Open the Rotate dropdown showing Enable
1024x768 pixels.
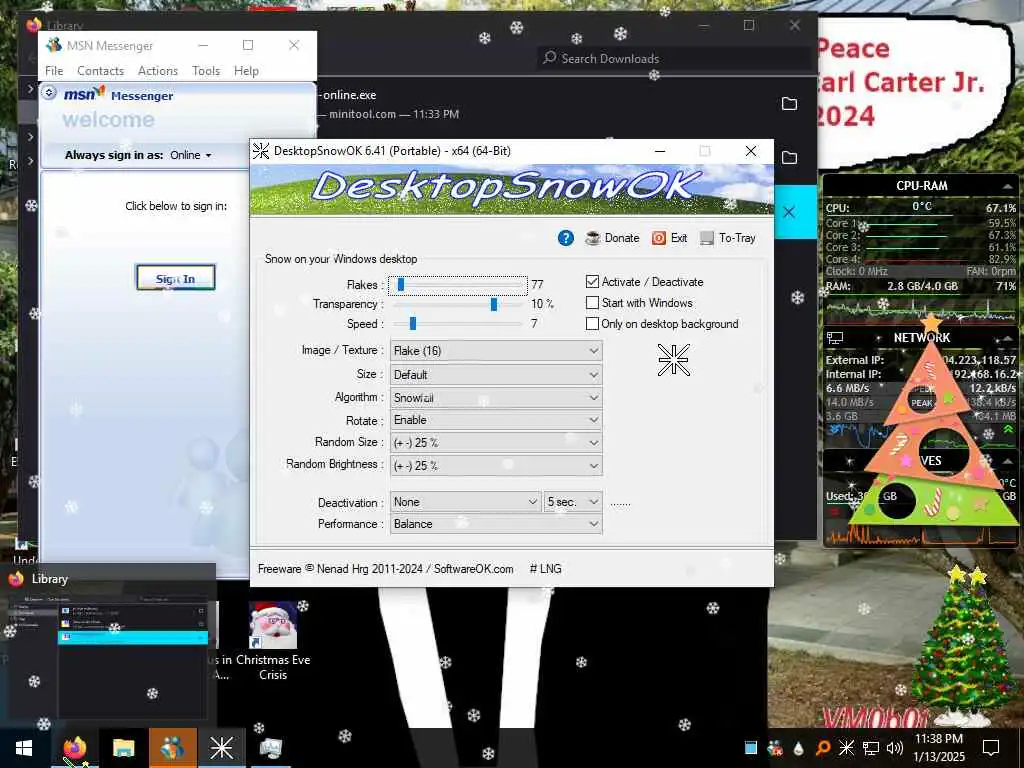[x=496, y=420]
